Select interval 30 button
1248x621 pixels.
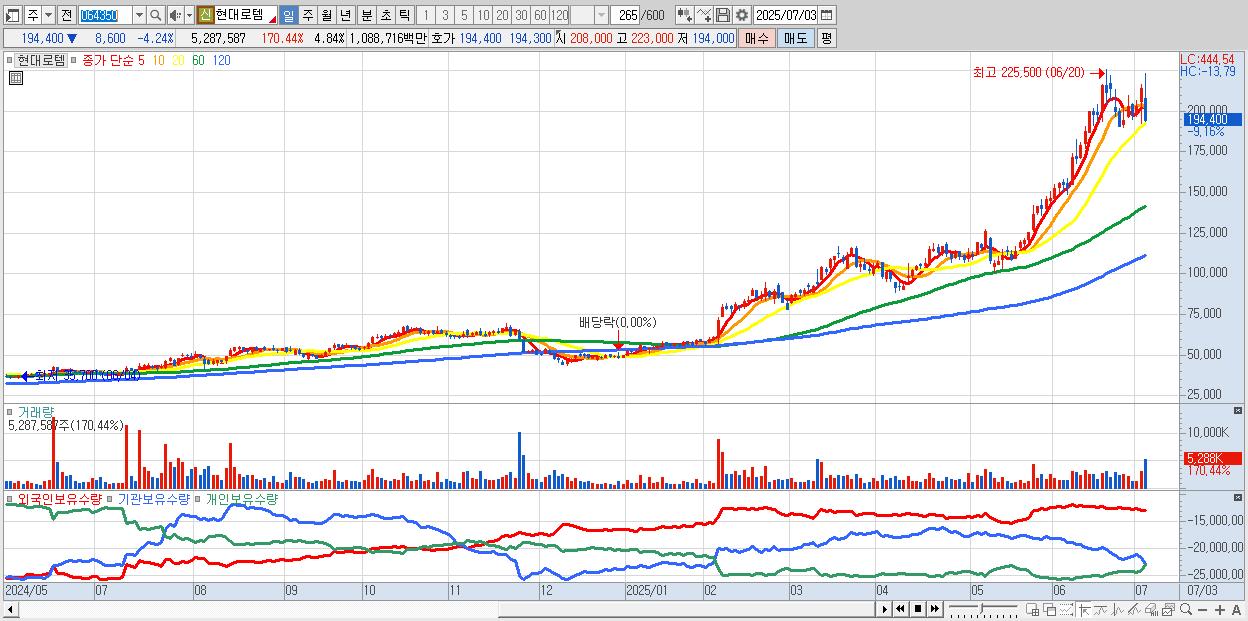521,15
